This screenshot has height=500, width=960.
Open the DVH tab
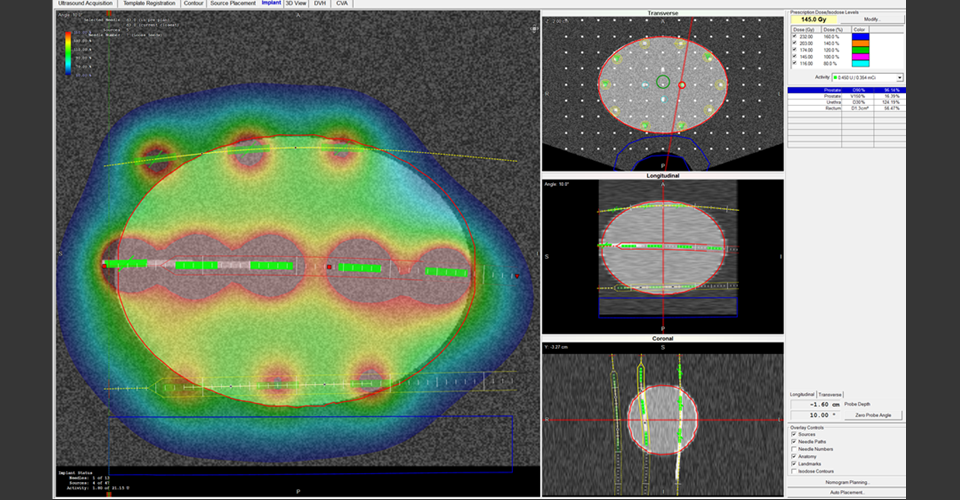pos(320,4)
